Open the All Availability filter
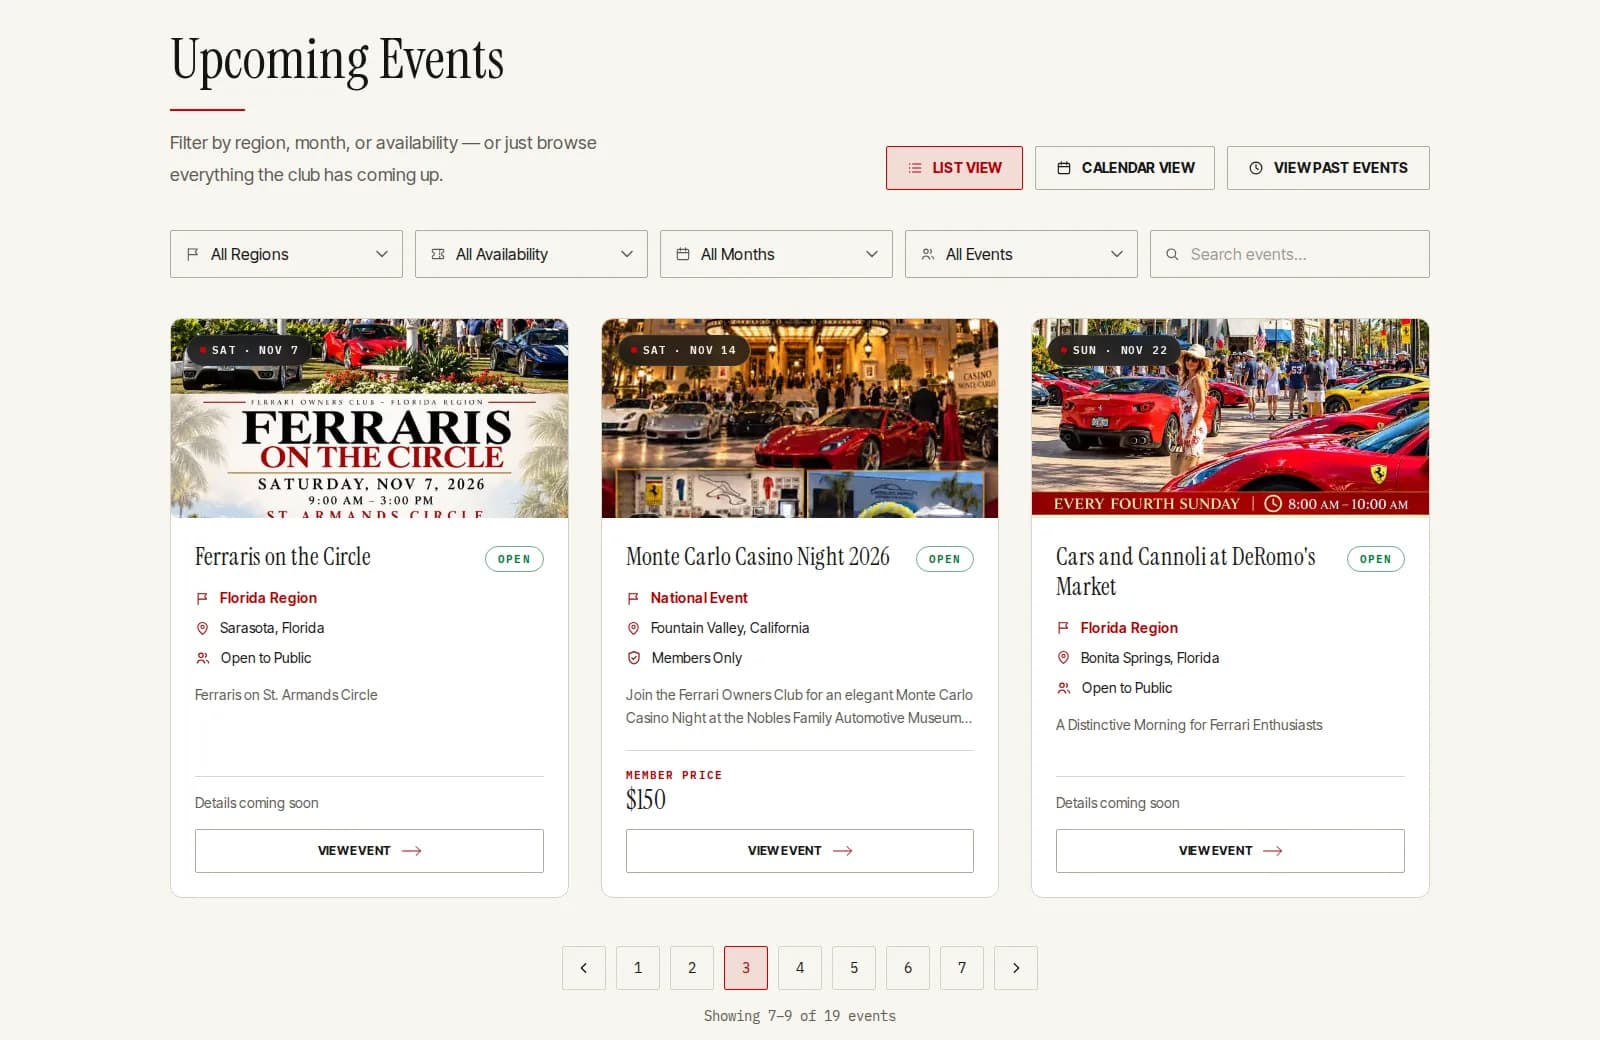 pos(531,254)
